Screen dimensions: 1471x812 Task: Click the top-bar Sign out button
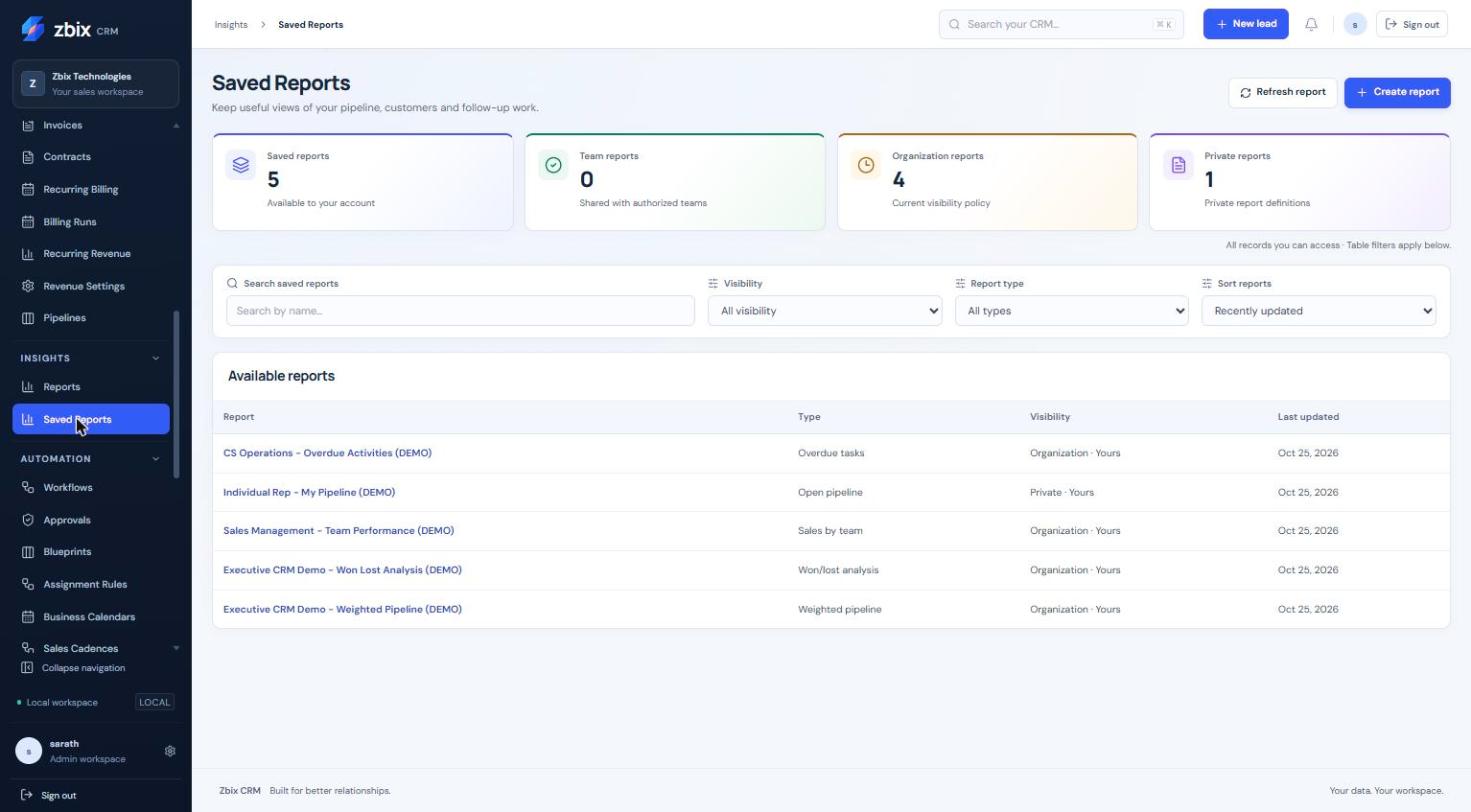click(x=1412, y=24)
